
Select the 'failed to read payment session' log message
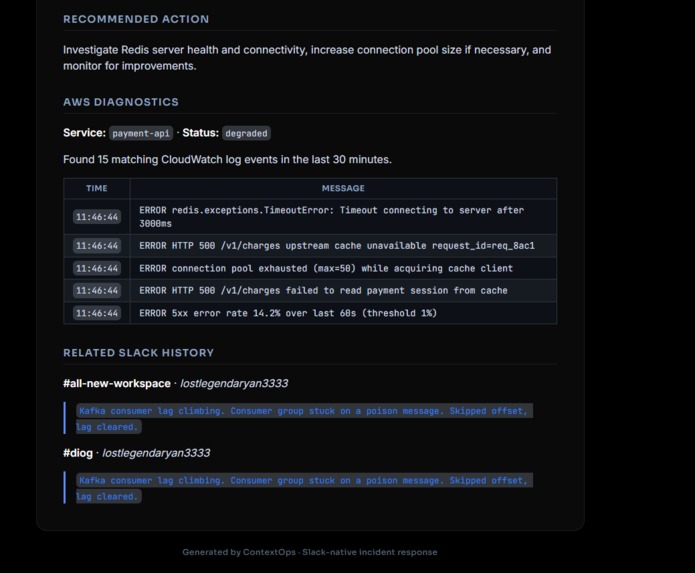[323, 291]
